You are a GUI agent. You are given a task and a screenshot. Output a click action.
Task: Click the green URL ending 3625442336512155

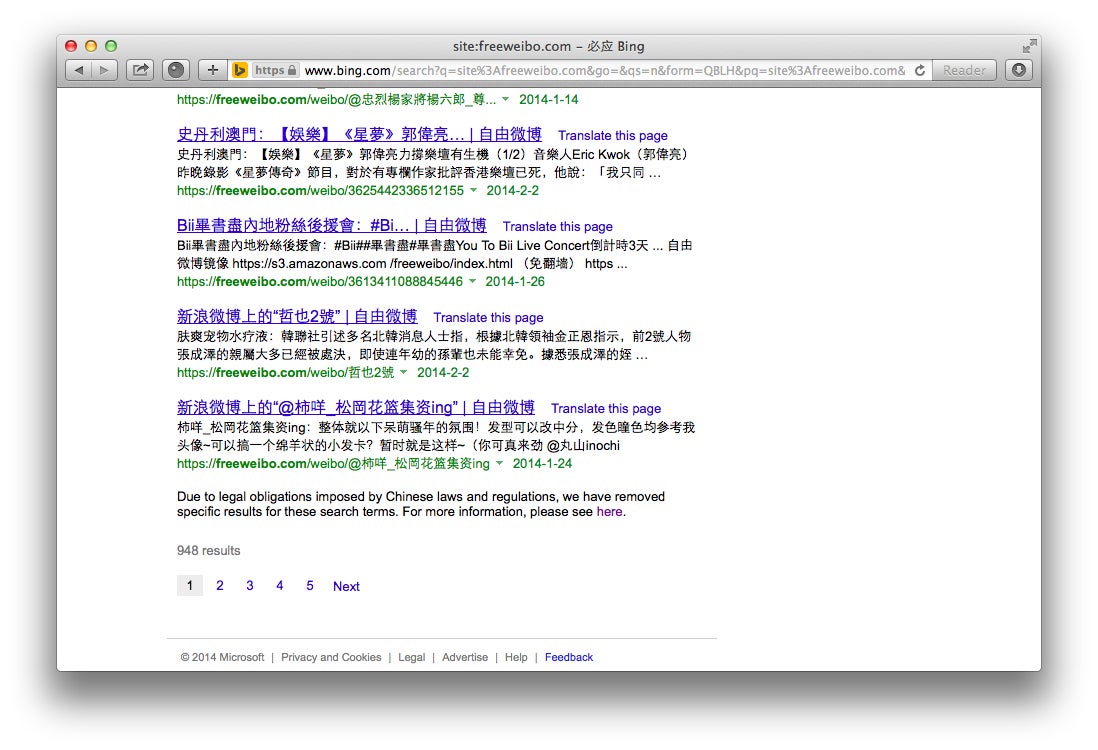pos(320,190)
